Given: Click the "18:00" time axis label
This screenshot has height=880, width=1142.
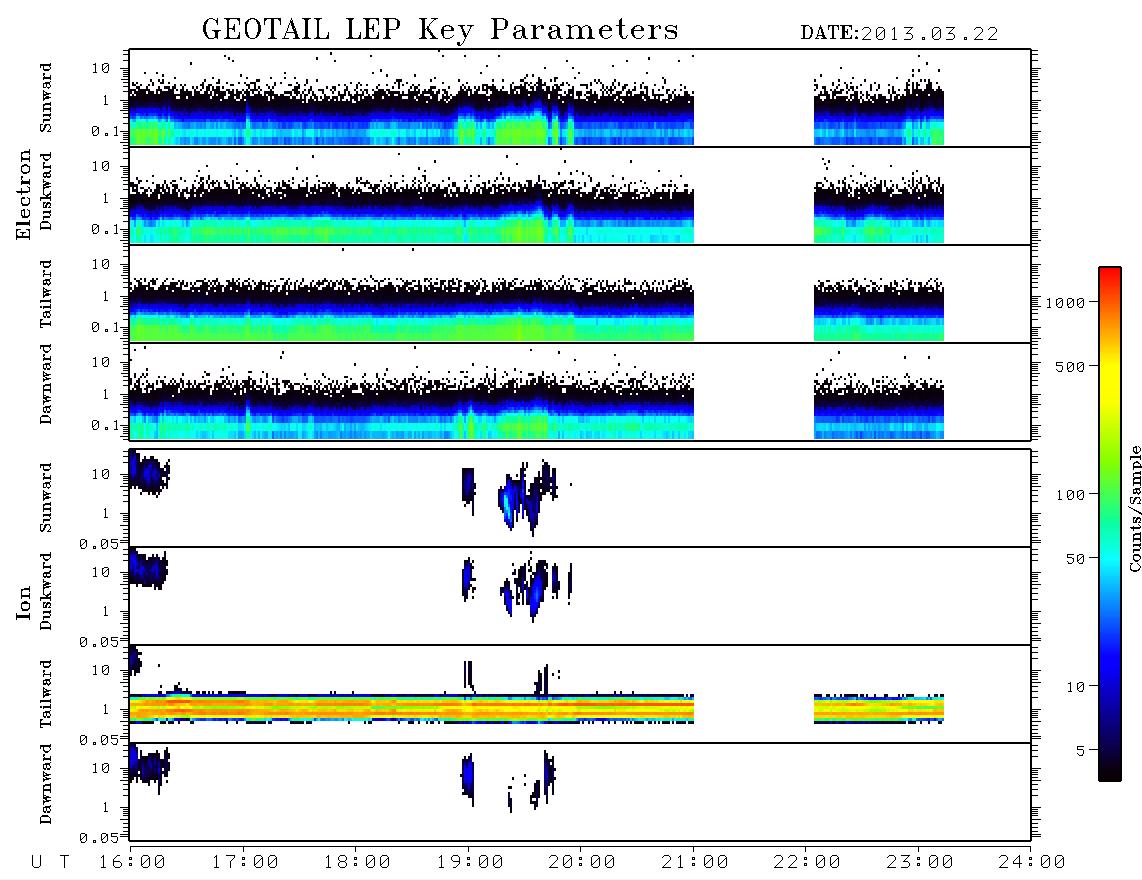Looking at the screenshot, I should click(357, 863).
